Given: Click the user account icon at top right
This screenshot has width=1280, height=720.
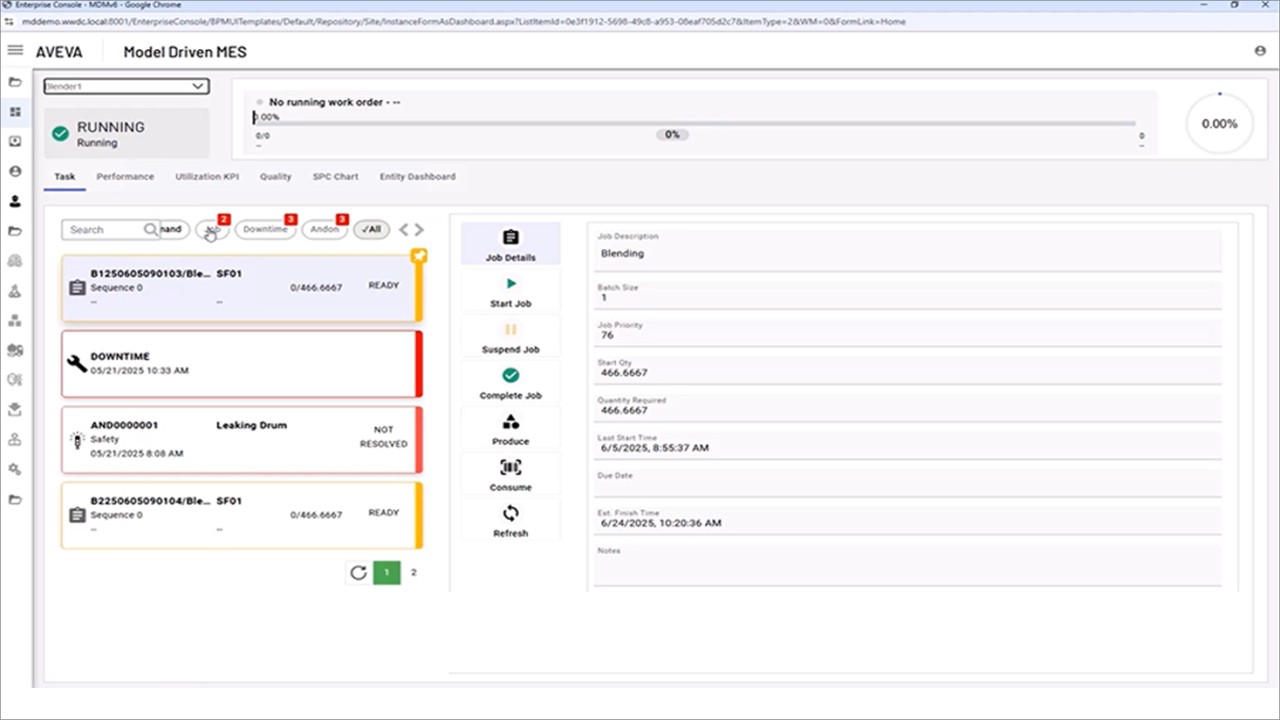Looking at the screenshot, I should pos(1260,51).
